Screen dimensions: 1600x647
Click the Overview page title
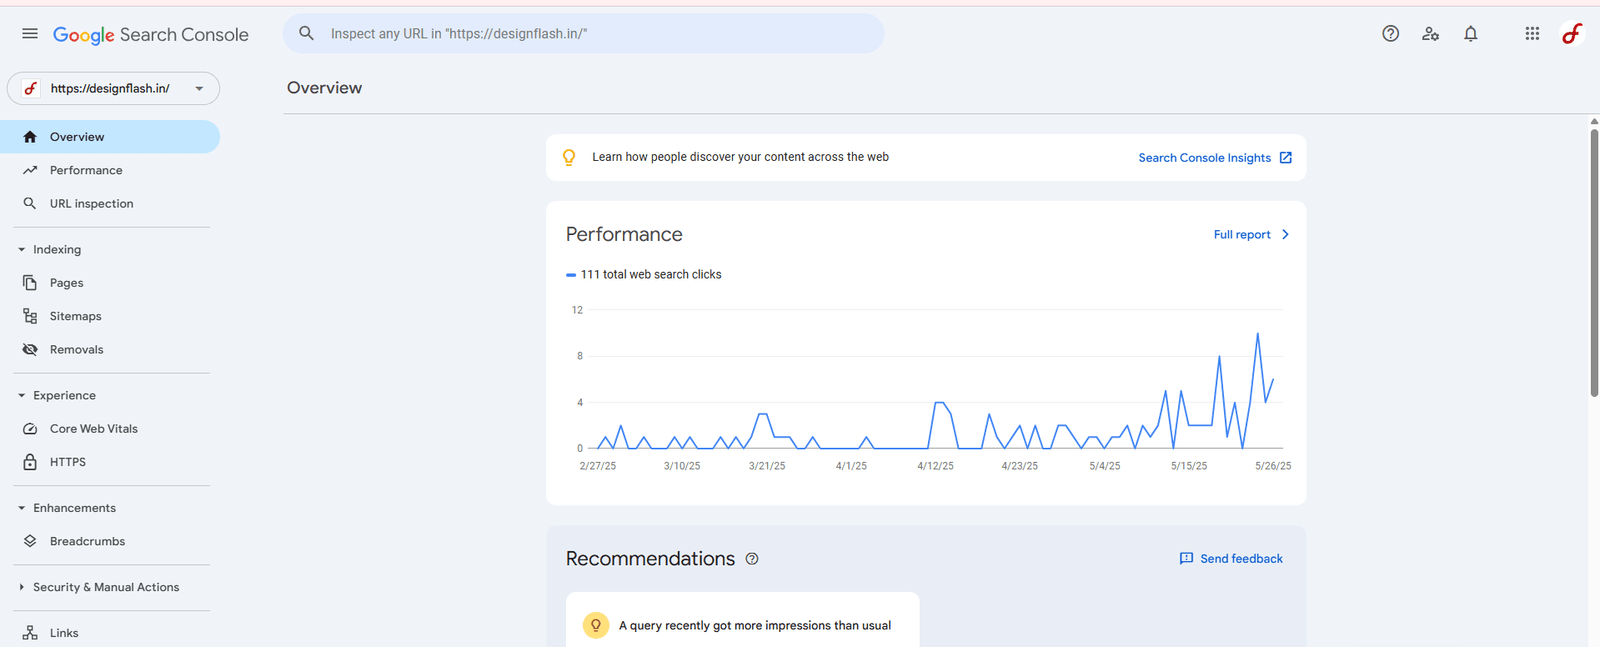[x=324, y=88]
